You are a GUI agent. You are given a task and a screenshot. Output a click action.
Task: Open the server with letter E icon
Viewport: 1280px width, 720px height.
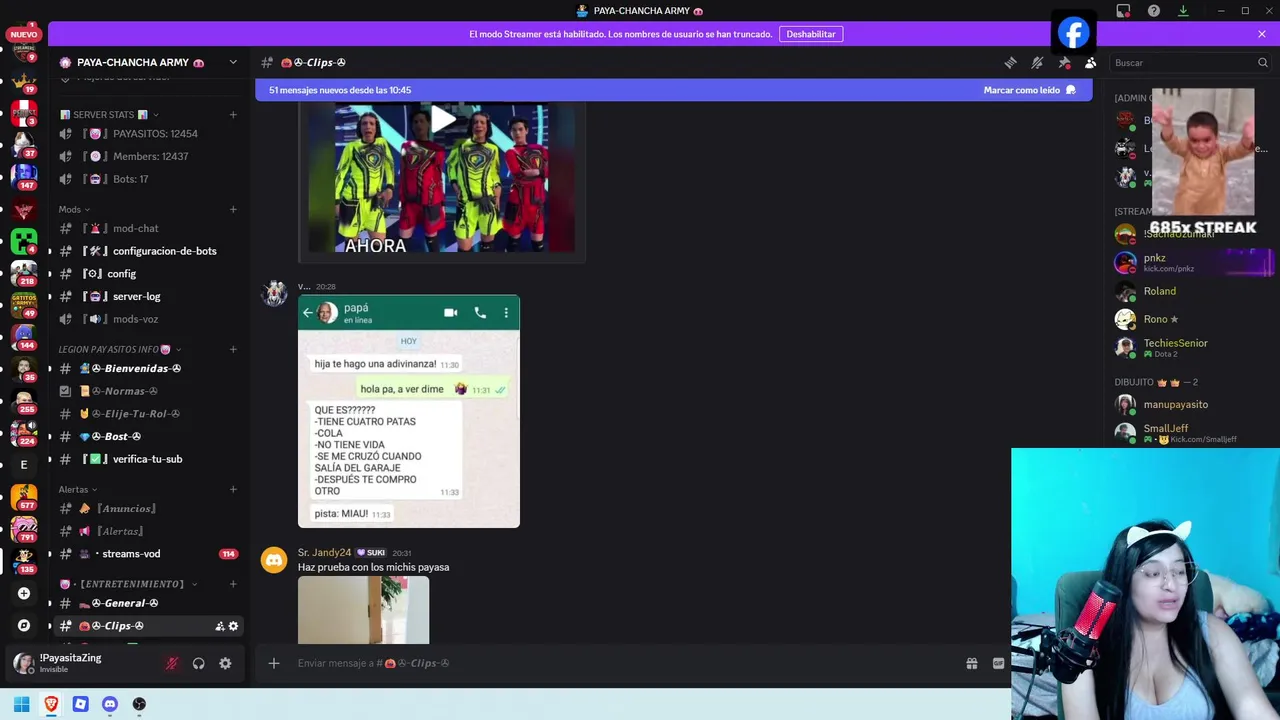point(24,464)
